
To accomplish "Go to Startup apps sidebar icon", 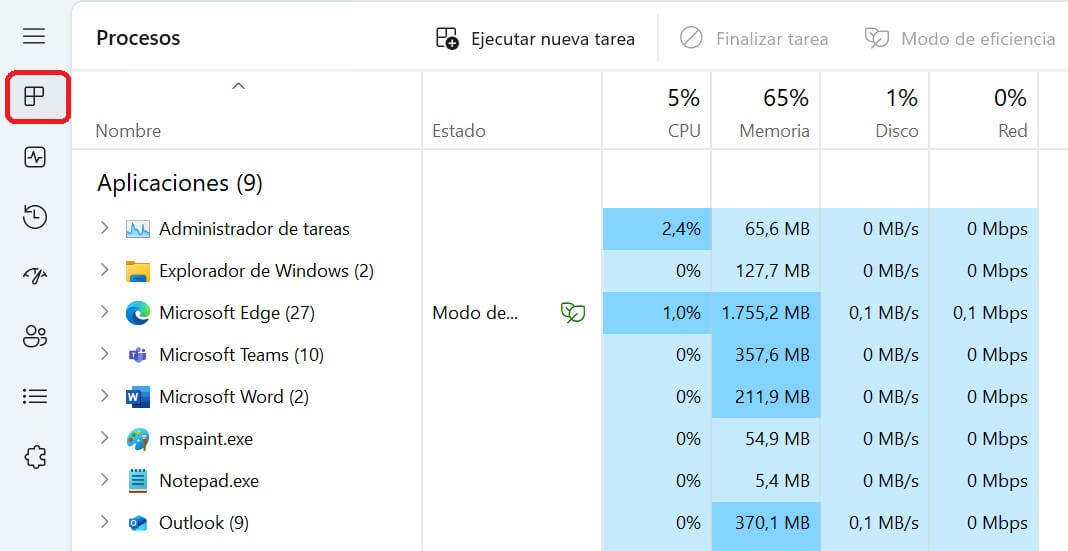I will click(35, 277).
